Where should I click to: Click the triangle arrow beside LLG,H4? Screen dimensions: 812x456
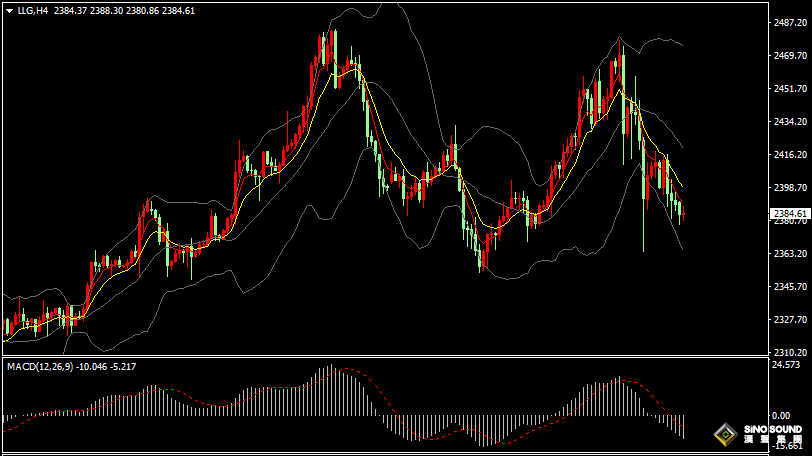(9, 10)
